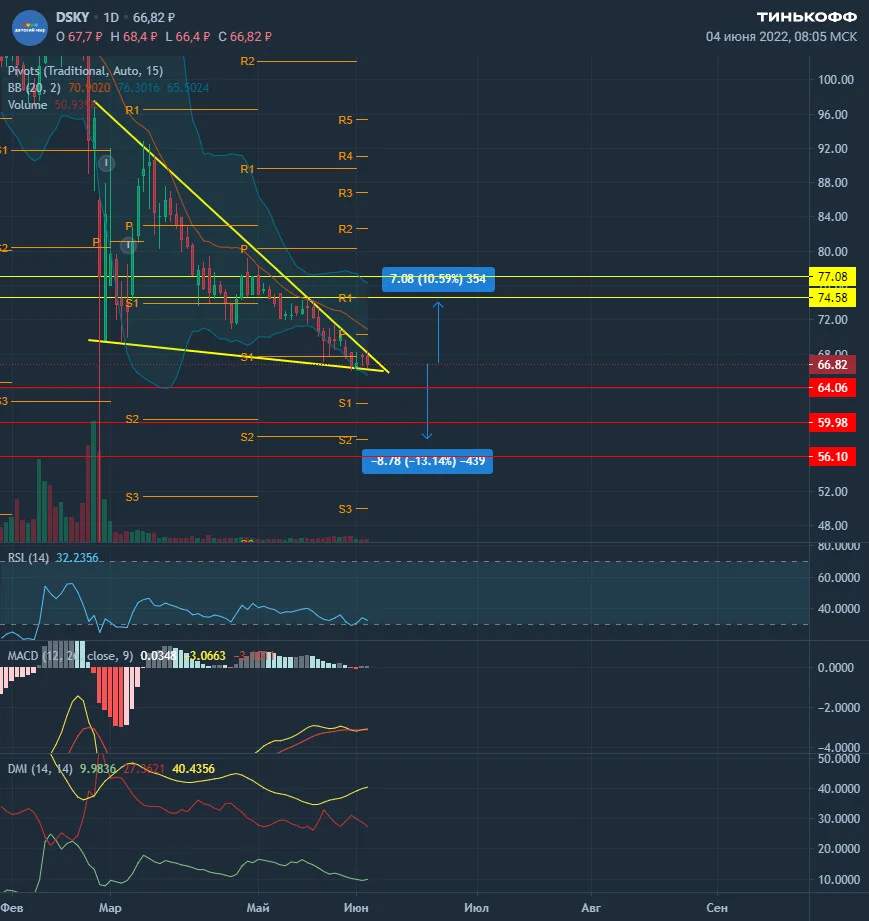Click the ТИНЬКОФФ brand logo
Viewport: 869px width, 921px height.
tap(806, 17)
